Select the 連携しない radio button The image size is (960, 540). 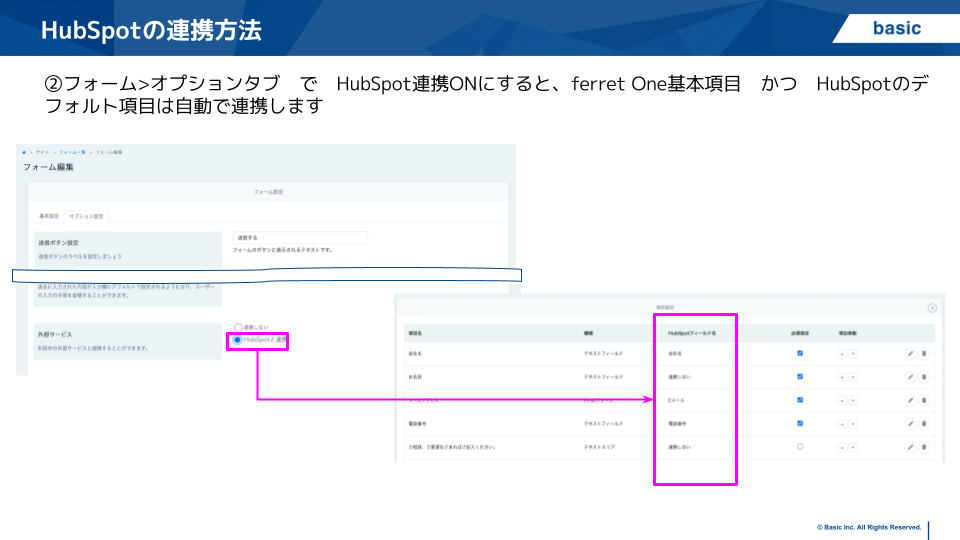click(x=238, y=328)
